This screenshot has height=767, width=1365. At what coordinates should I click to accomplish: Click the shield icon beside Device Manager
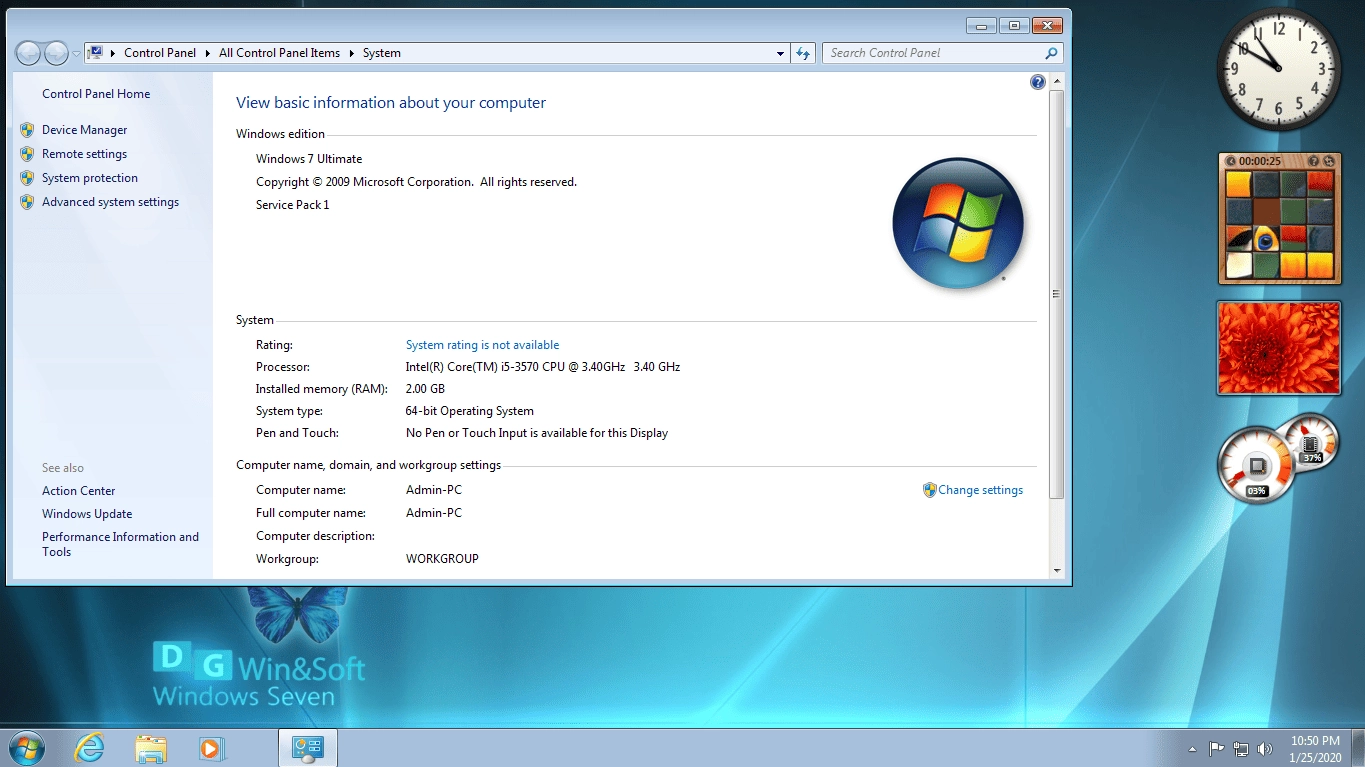[27, 130]
